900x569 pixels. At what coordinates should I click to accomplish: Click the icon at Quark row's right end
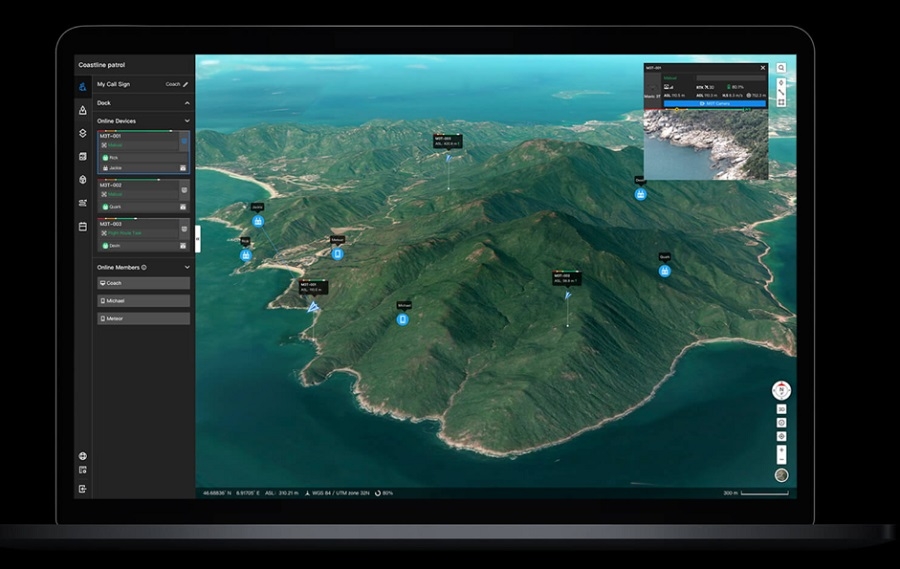tap(183, 207)
